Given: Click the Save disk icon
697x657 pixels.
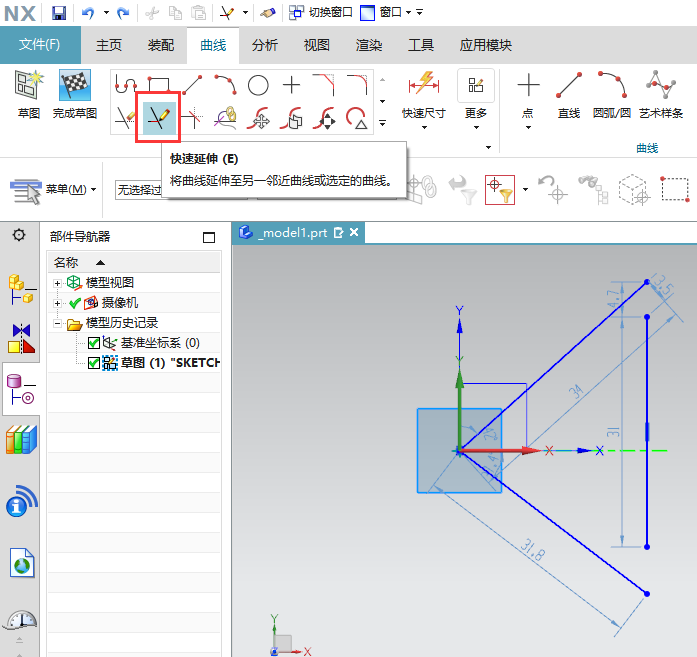Looking at the screenshot, I should point(59,13).
